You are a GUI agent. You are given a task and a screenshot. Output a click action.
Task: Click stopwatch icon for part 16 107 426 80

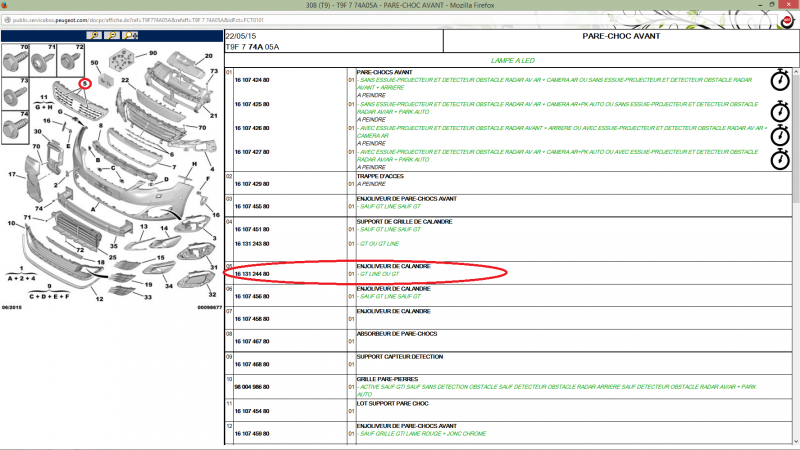click(780, 134)
